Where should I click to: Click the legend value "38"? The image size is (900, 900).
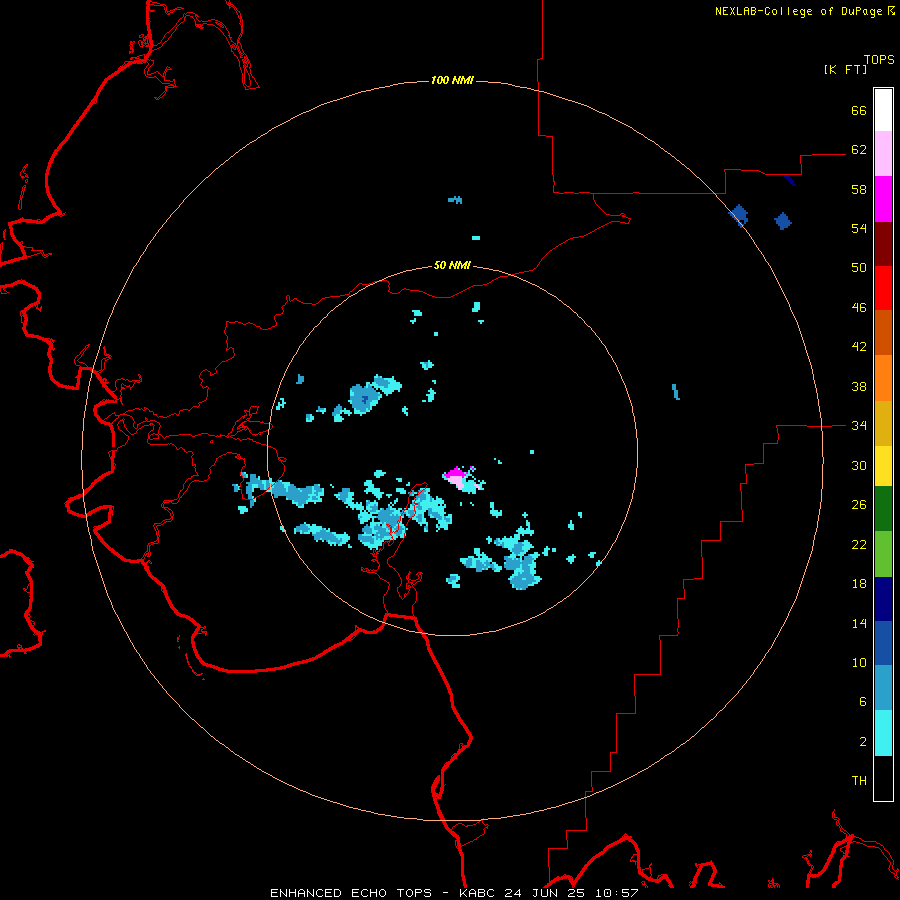coord(859,386)
